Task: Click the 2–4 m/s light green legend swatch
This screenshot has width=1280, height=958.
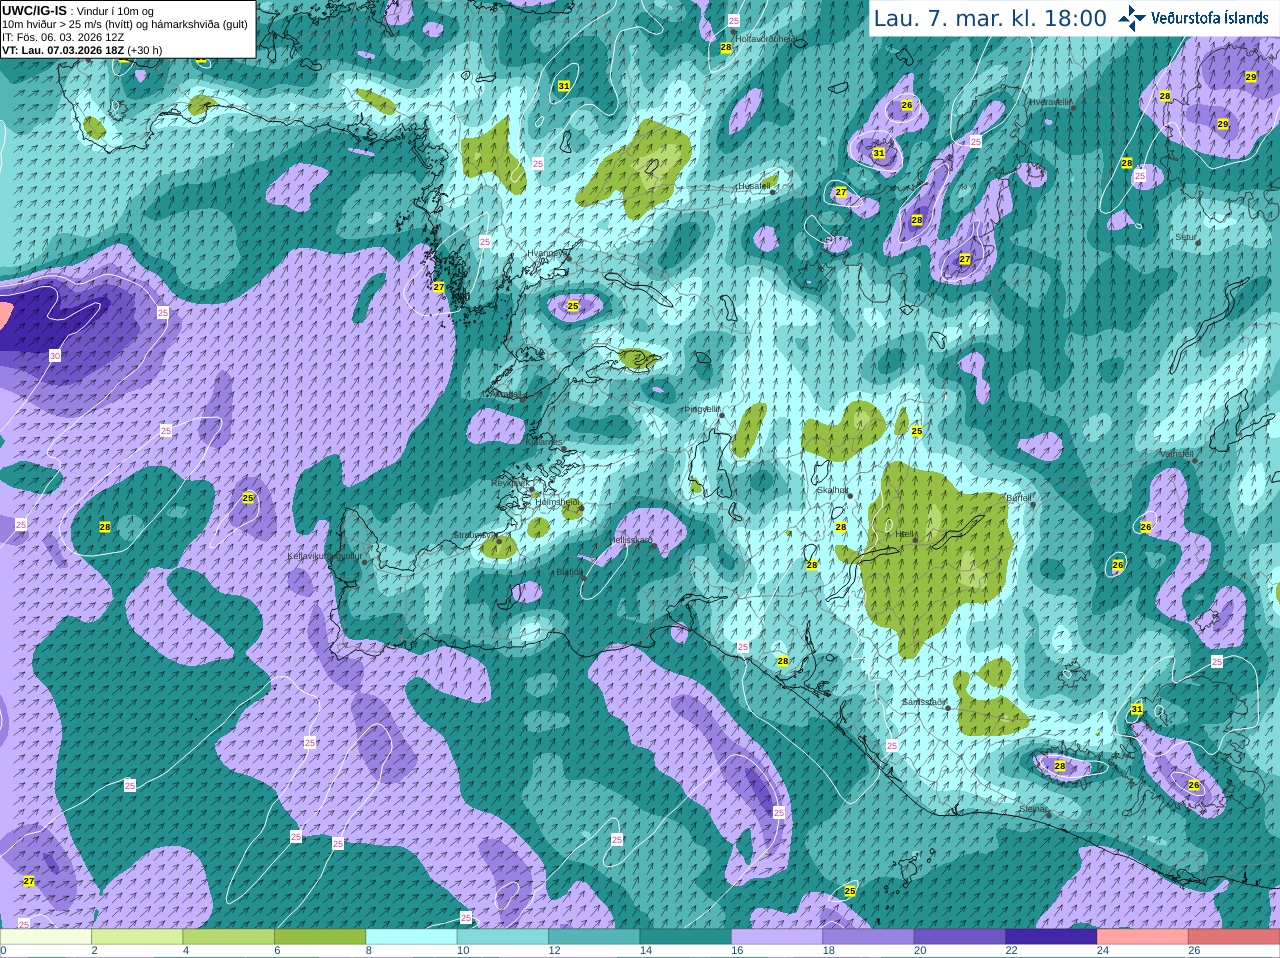Action: click(137, 937)
